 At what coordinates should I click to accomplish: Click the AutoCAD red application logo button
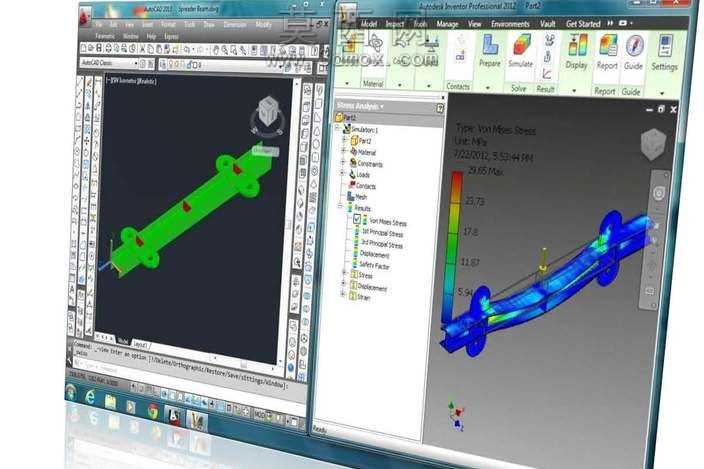pyautogui.click(x=85, y=18)
